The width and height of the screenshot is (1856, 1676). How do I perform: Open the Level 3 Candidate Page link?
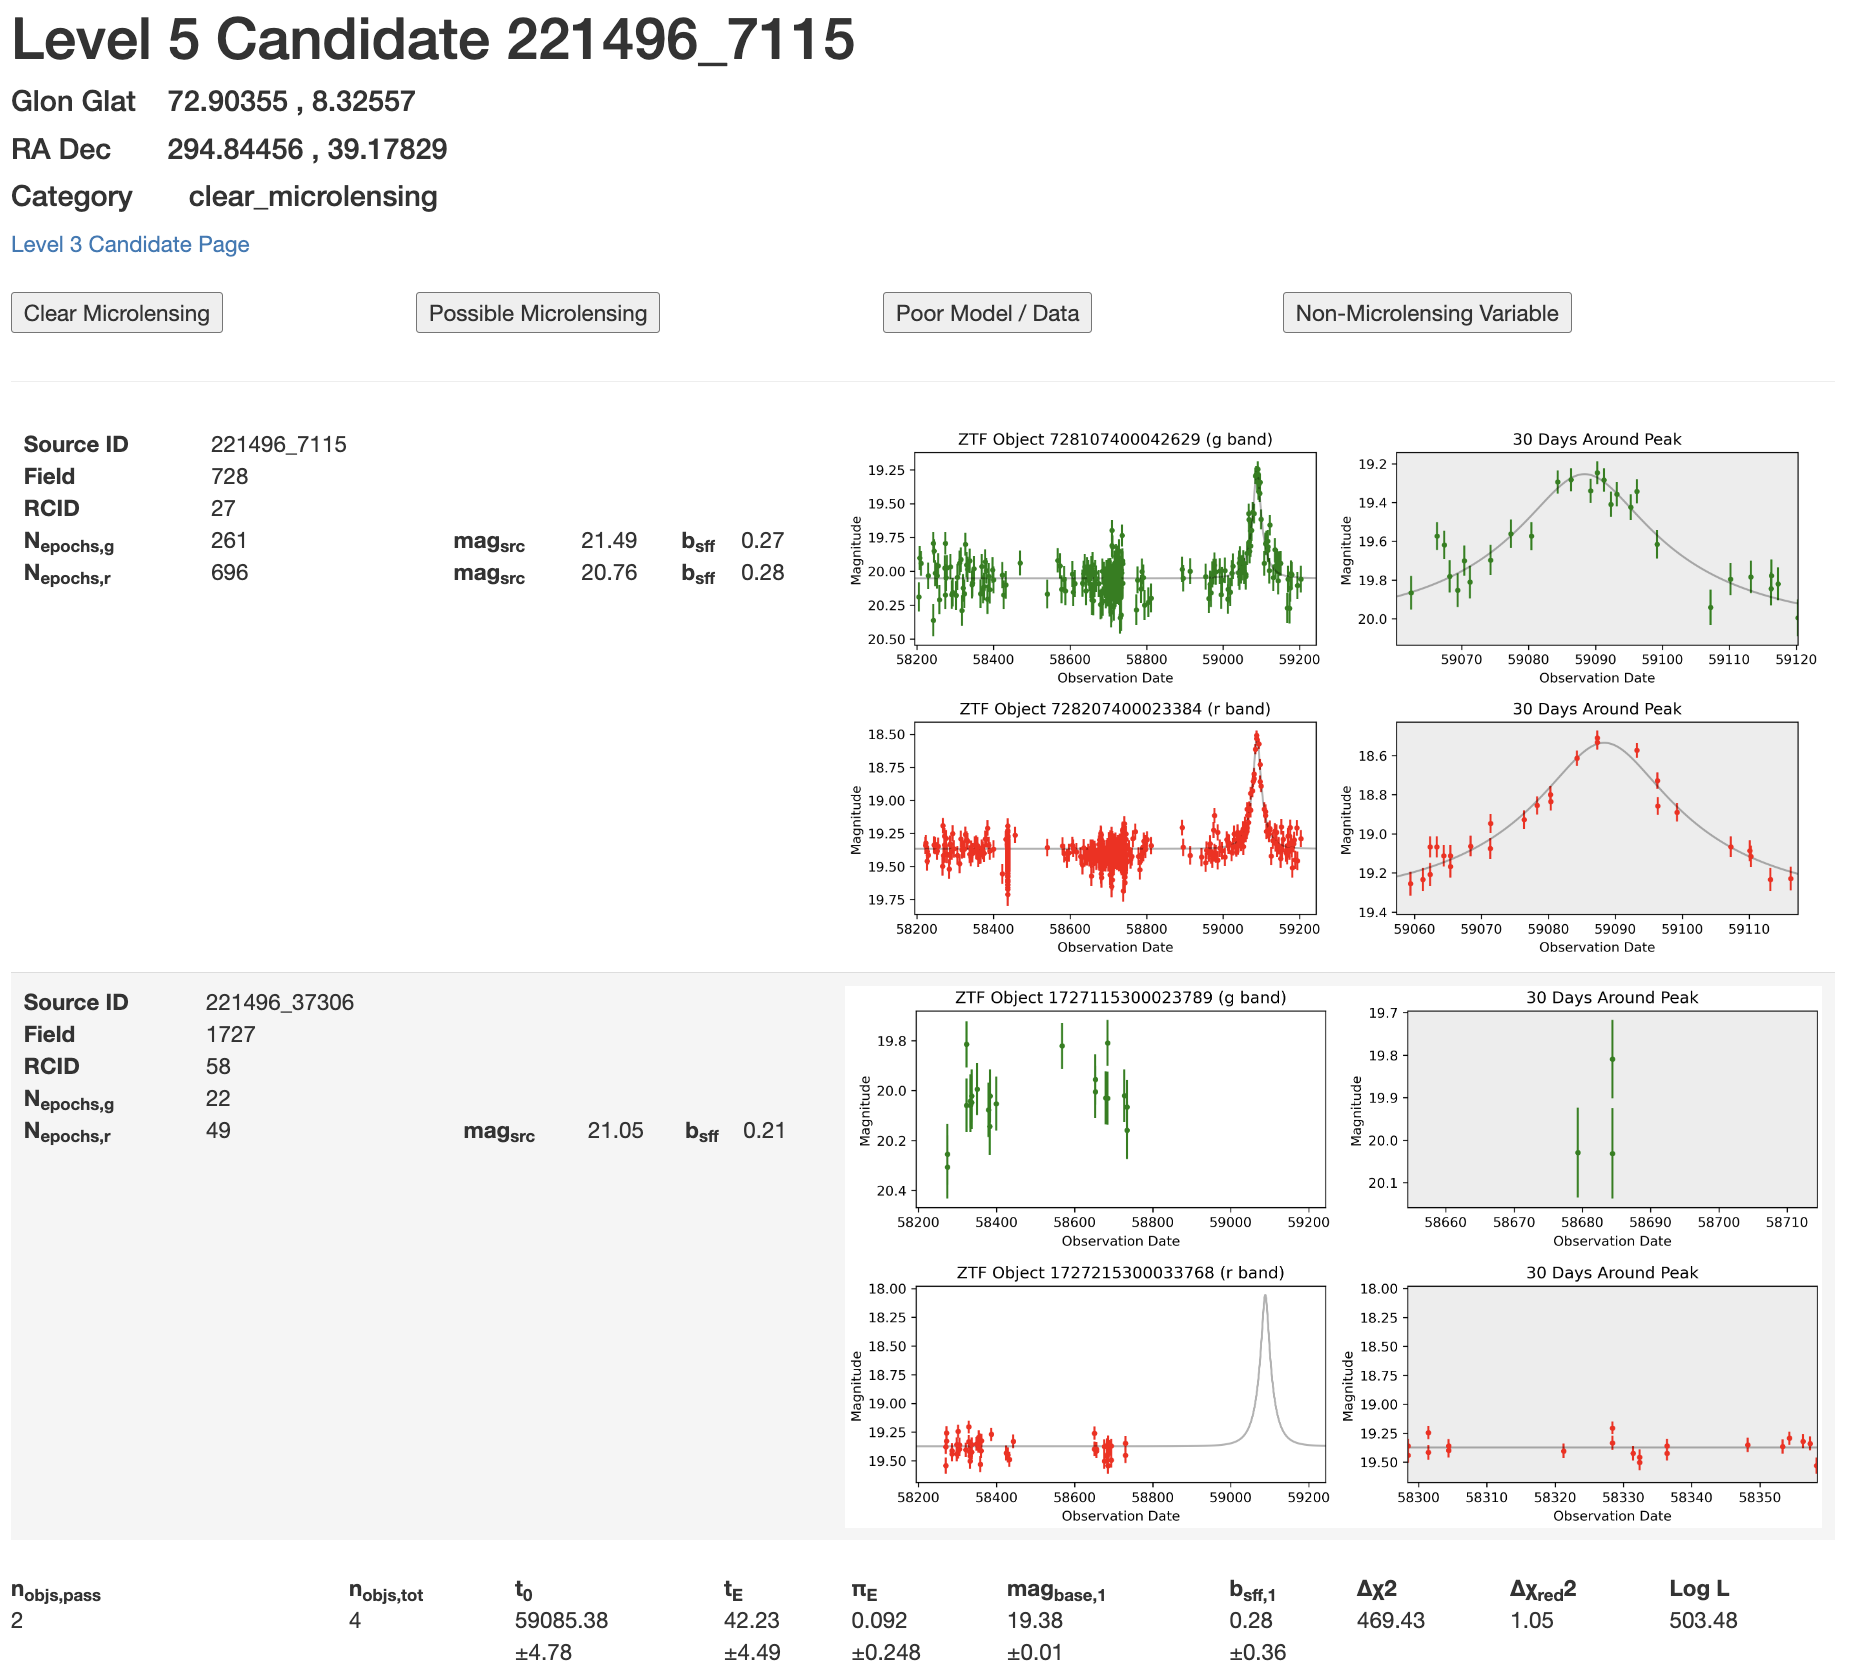pyautogui.click(x=130, y=244)
